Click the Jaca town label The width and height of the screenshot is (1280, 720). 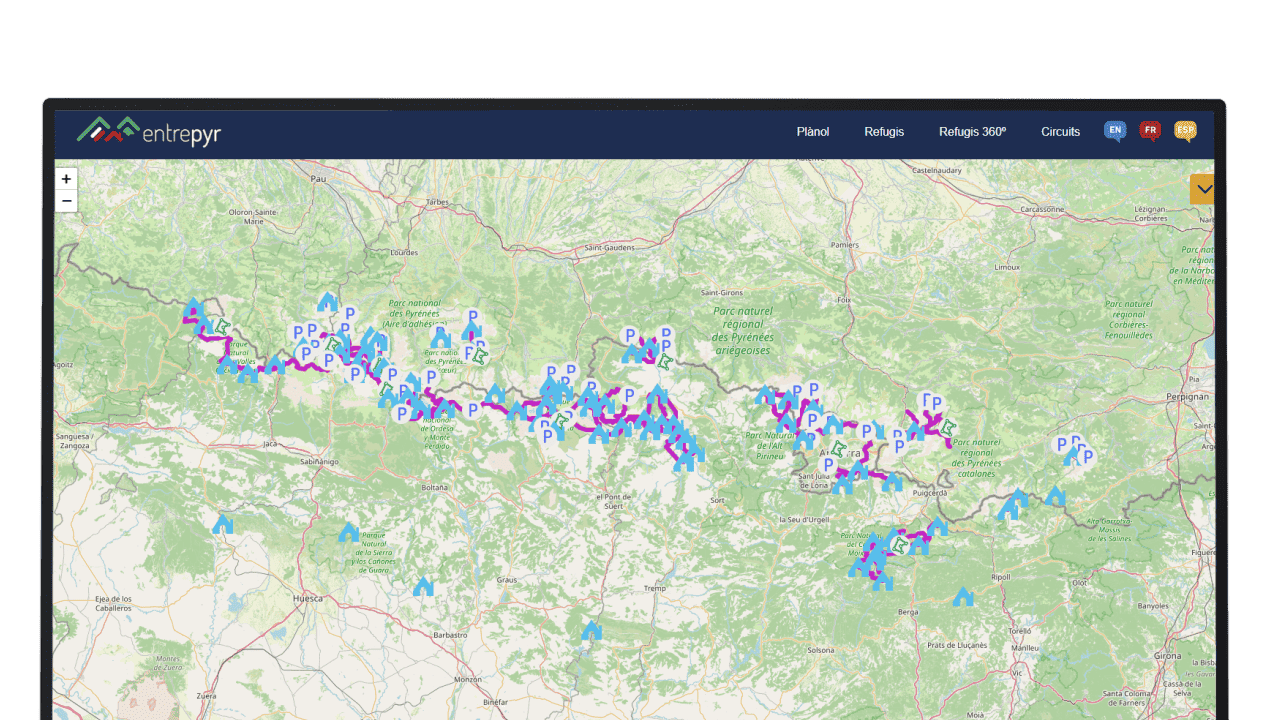(x=269, y=443)
